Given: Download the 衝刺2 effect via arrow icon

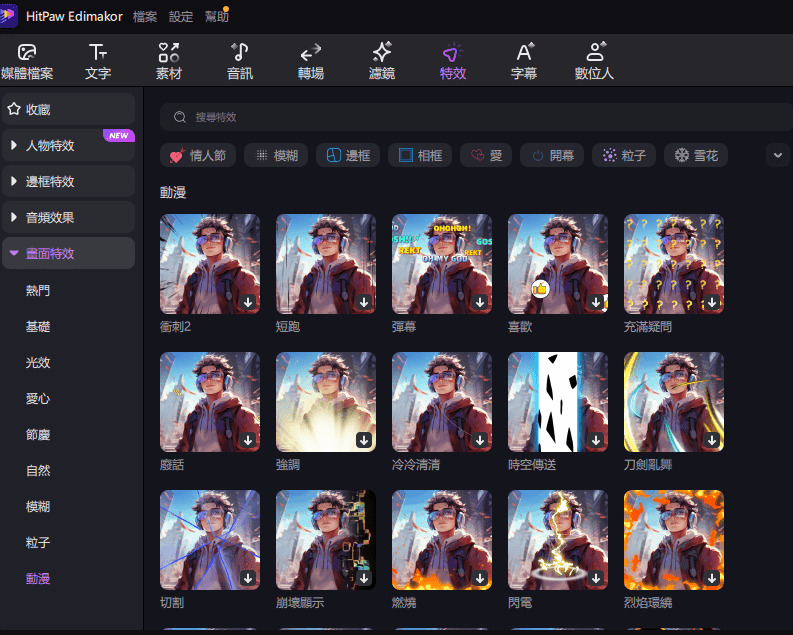Looking at the screenshot, I should point(248,302).
